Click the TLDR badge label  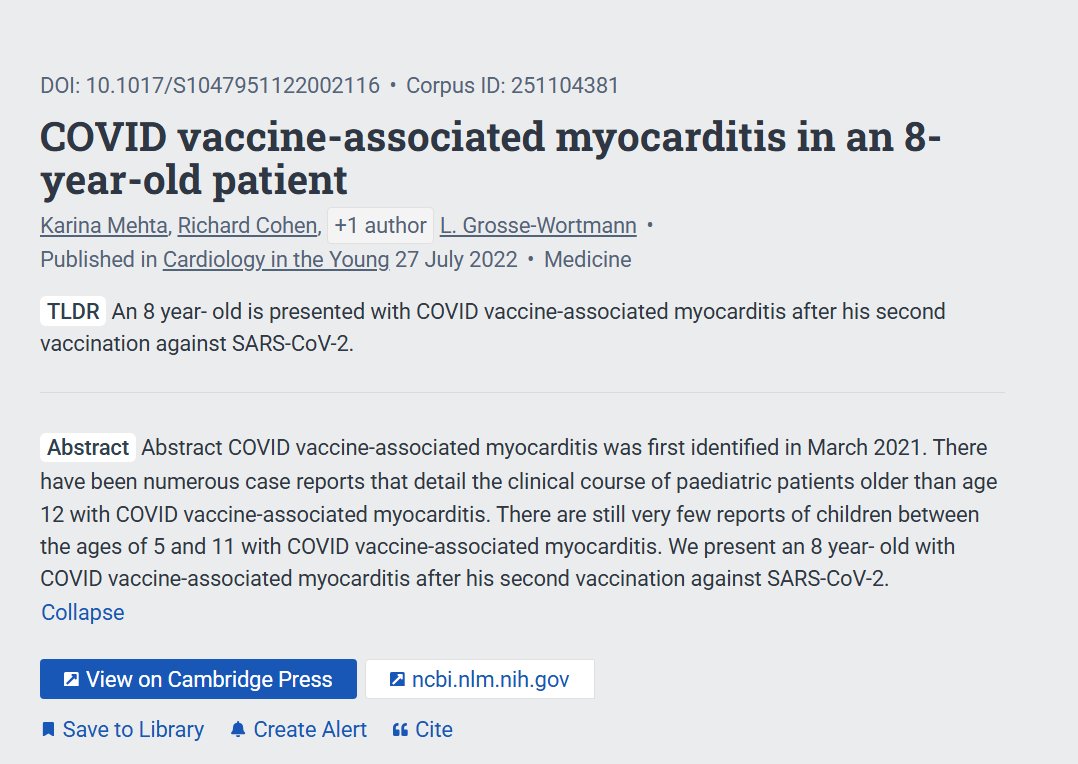click(73, 312)
